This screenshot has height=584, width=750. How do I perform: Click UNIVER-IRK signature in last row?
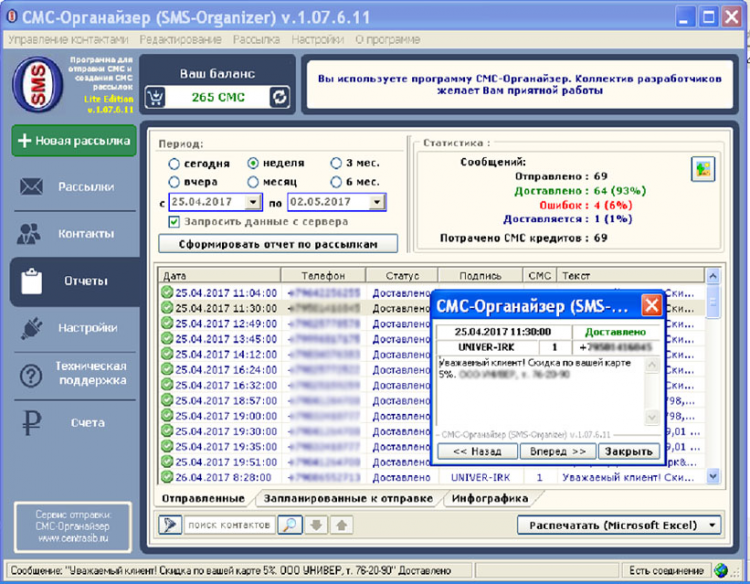pyautogui.click(x=480, y=477)
